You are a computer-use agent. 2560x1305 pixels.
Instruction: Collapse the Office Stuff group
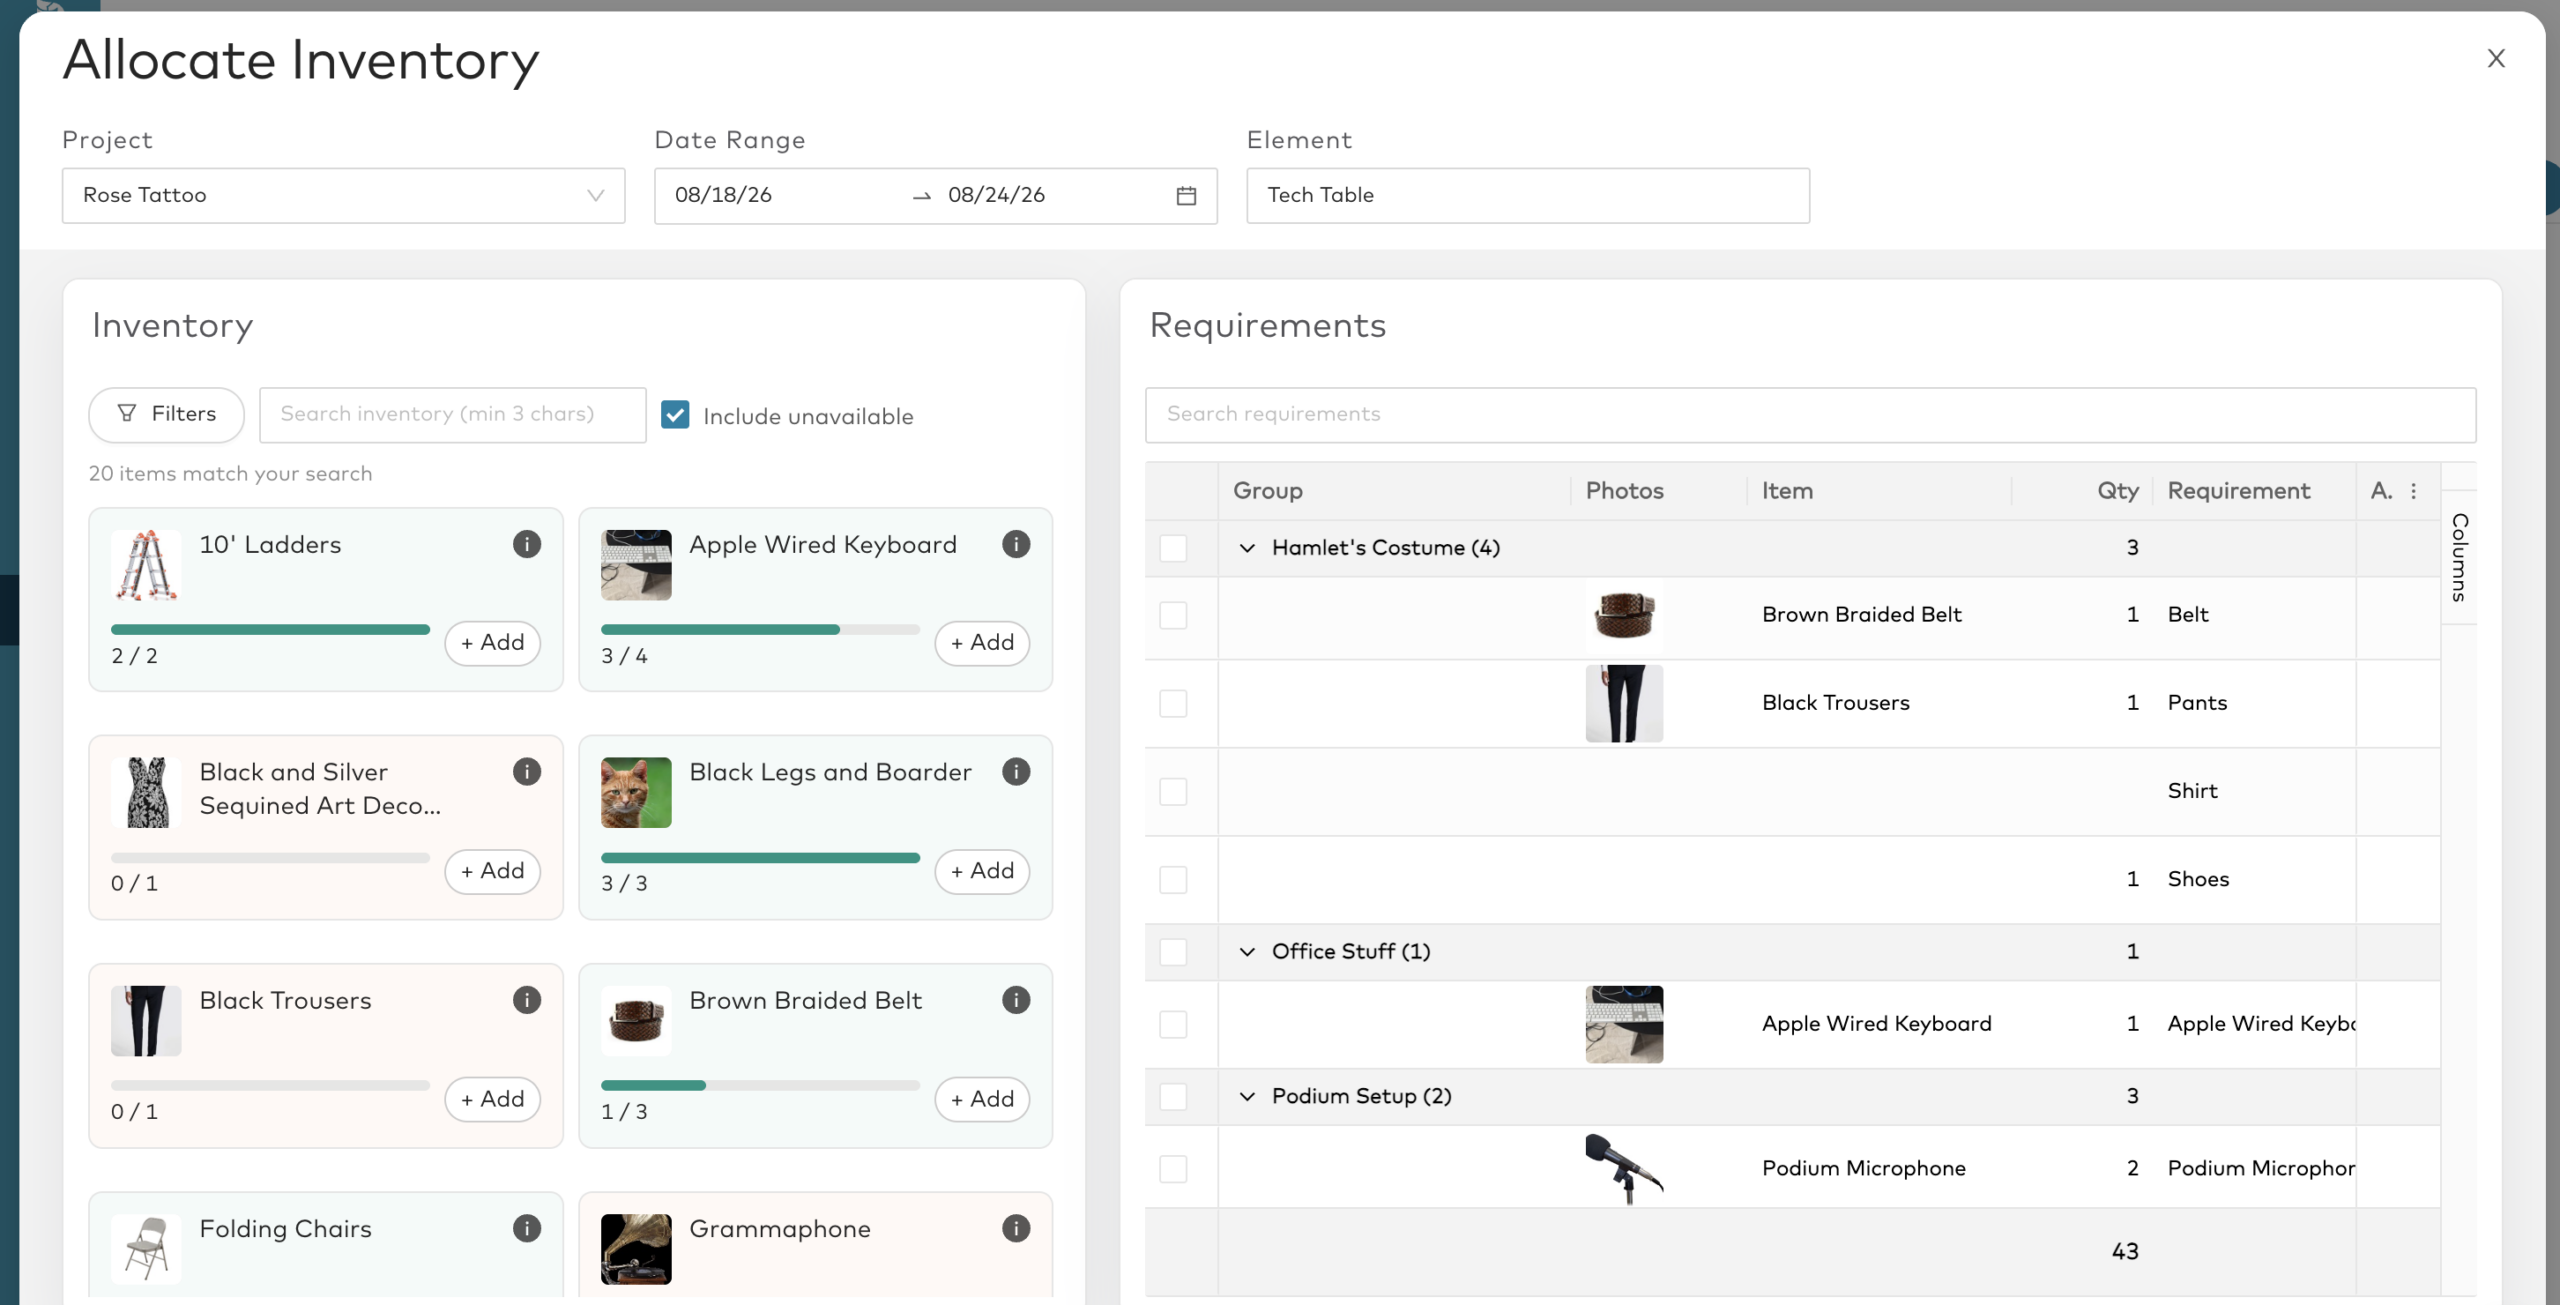coord(1247,952)
